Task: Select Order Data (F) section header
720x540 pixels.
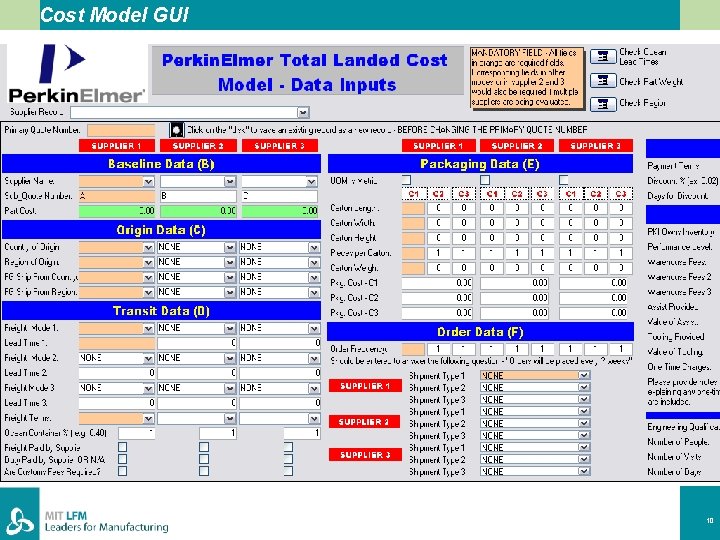Action: (480, 332)
